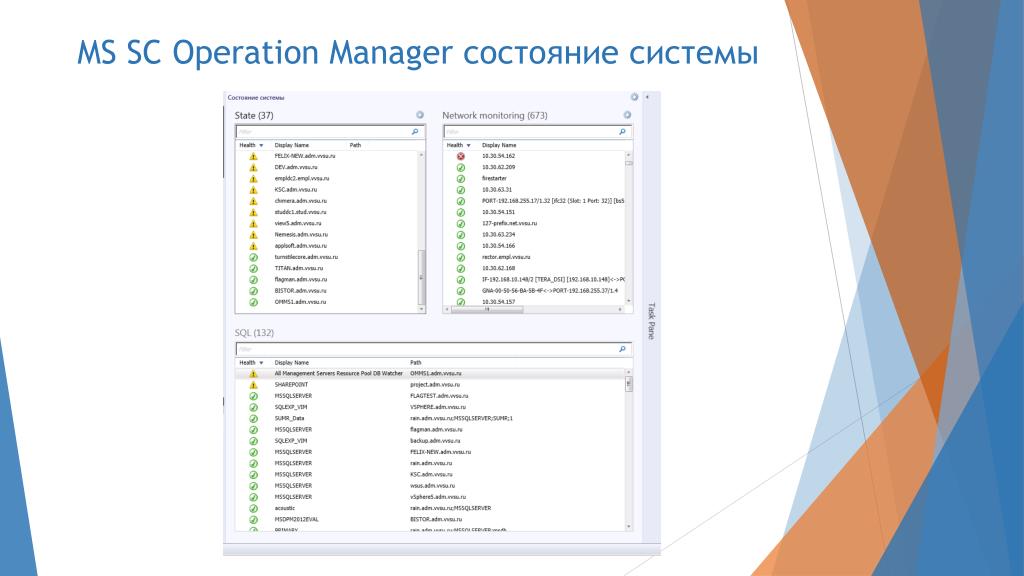
Task: Click the healthy icon for 10.30.62.168
Action: coord(460,268)
